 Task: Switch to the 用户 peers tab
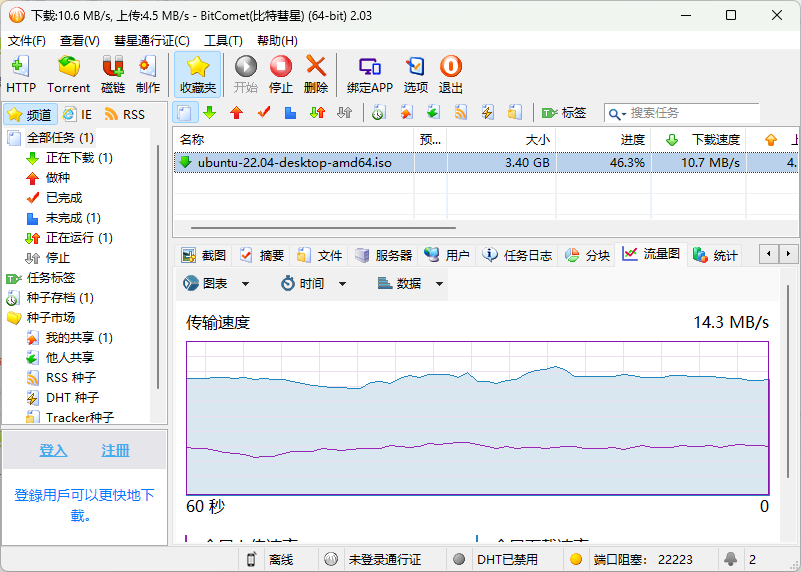[447, 255]
